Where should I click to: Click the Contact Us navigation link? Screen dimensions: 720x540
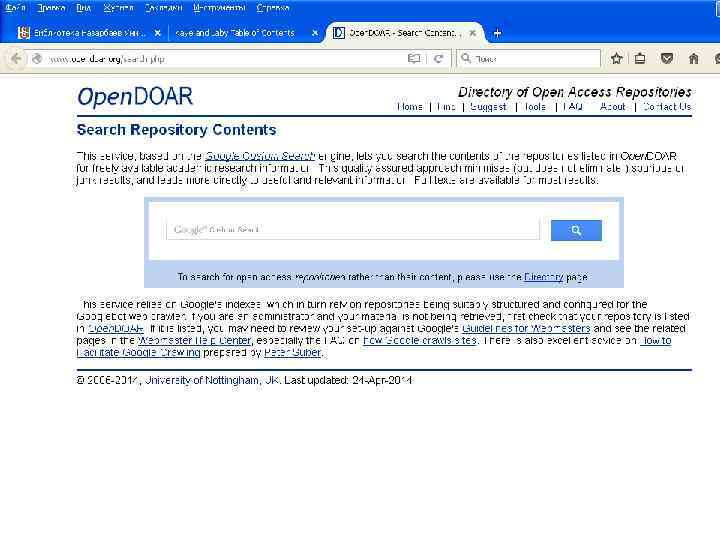(667, 107)
